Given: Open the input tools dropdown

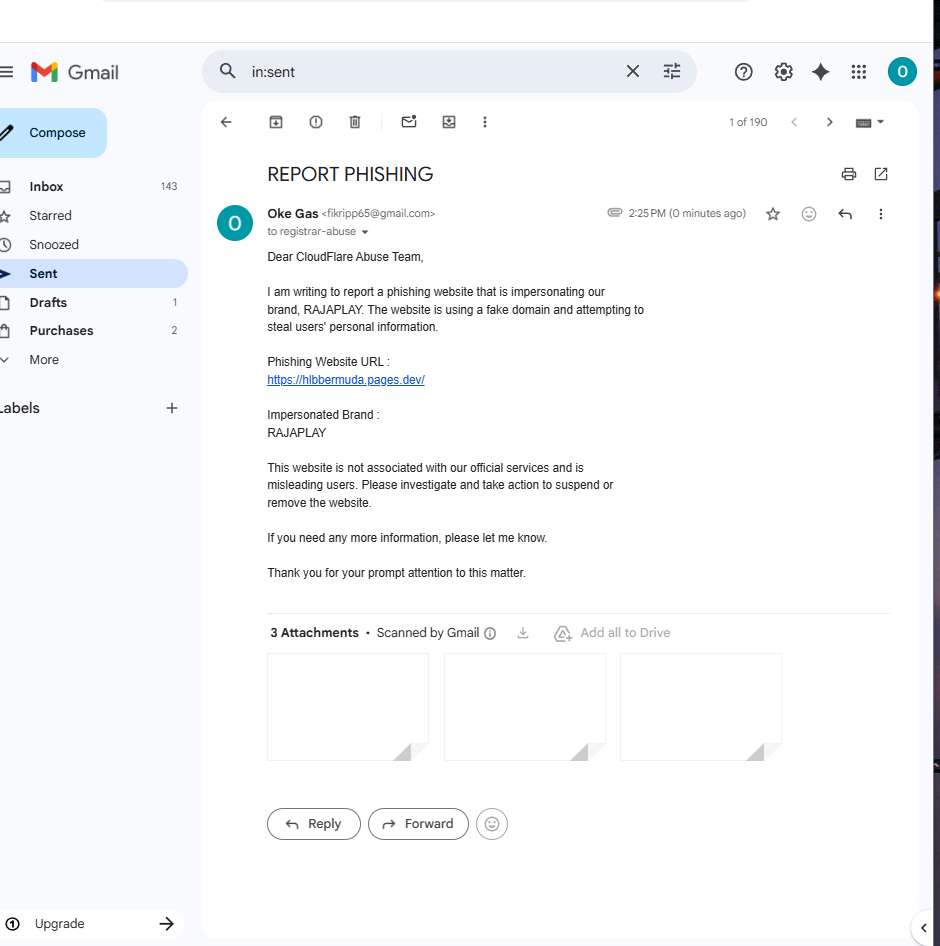Looking at the screenshot, I should 870,122.
